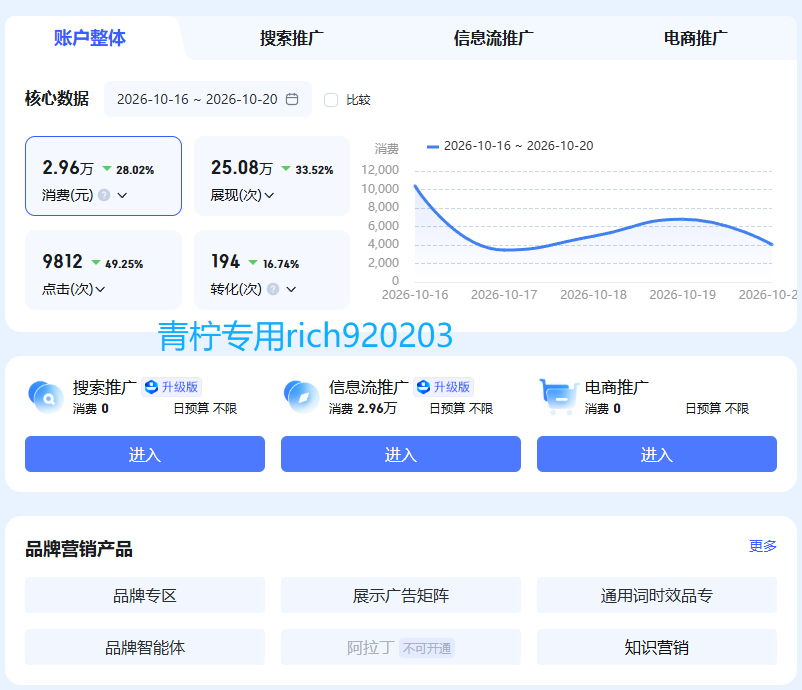Switch to the 账户整体 tab
This screenshot has width=802, height=690.
(90, 38)
